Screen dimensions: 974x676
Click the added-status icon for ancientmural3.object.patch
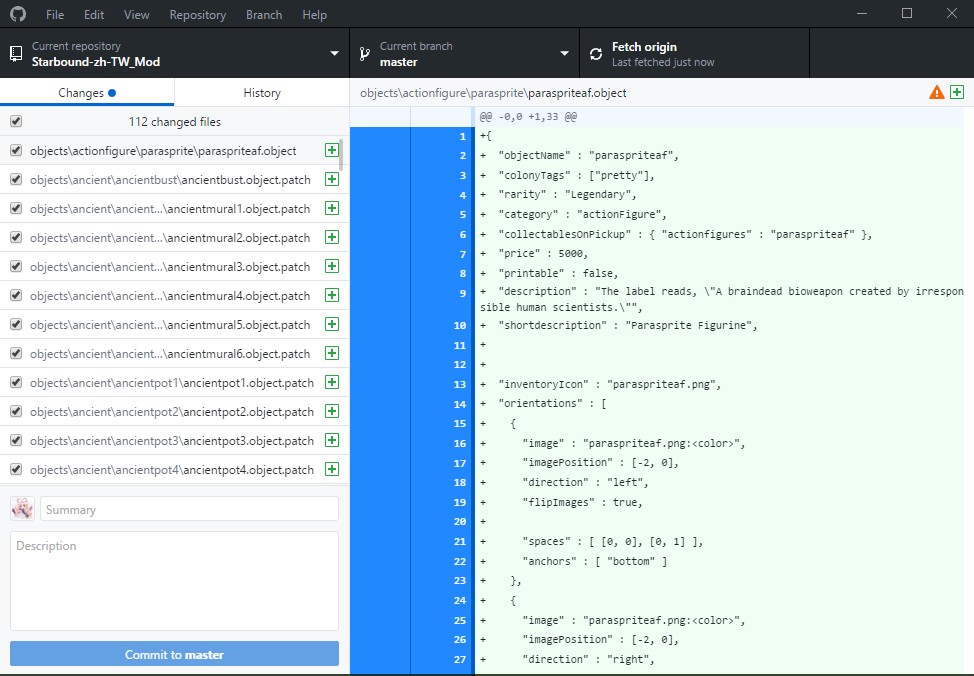[x=332, y=267]
